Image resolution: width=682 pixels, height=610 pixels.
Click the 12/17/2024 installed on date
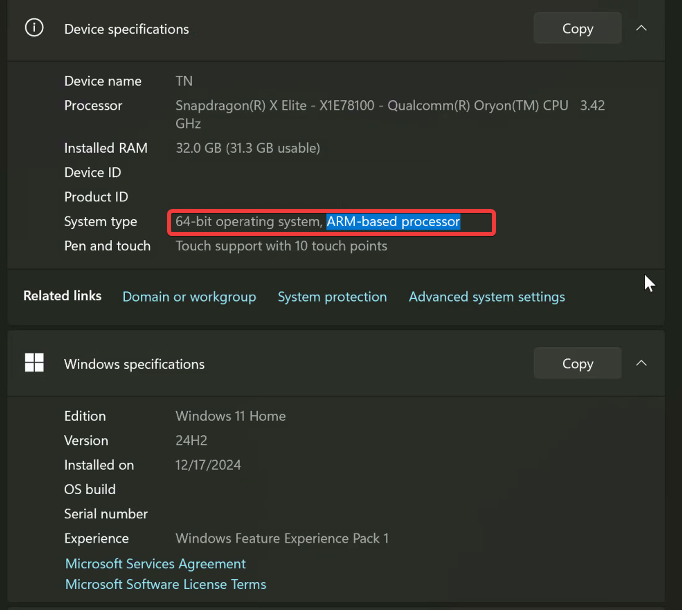pyautogui.click(x=208, y=465)
